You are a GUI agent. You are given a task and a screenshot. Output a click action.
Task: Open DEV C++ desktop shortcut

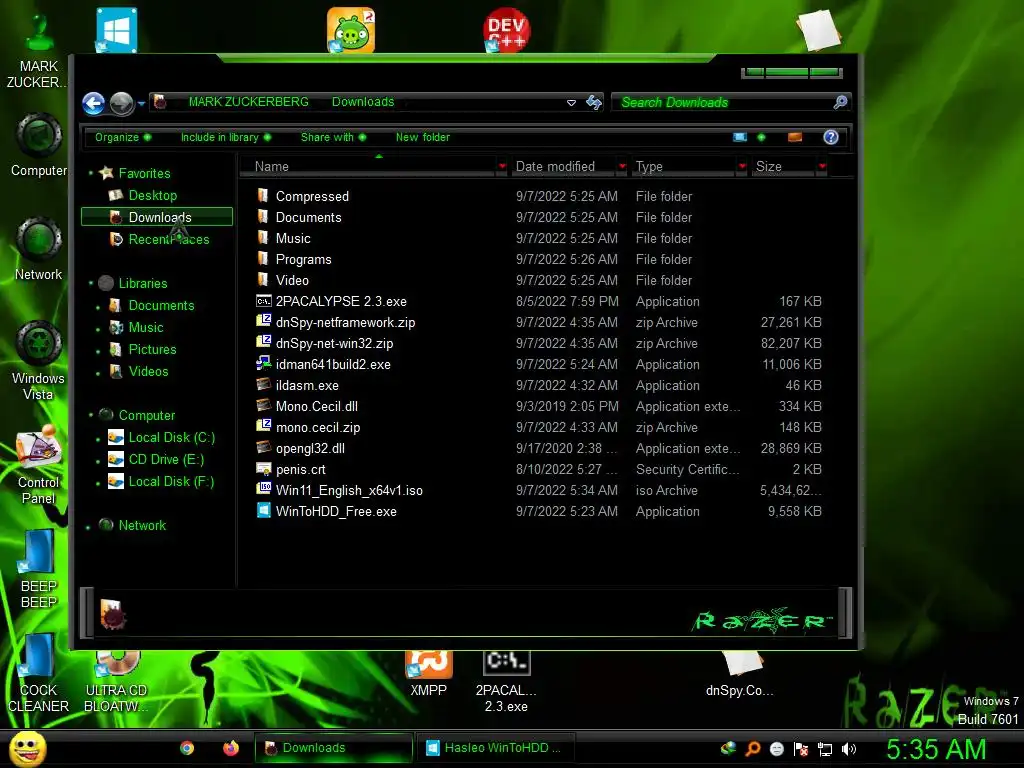(506, 30)
